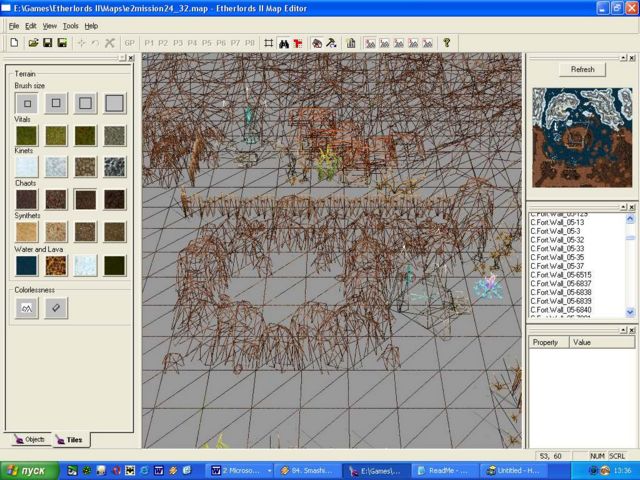Click the Colorlessness eraser icon button

coord(56,308)
